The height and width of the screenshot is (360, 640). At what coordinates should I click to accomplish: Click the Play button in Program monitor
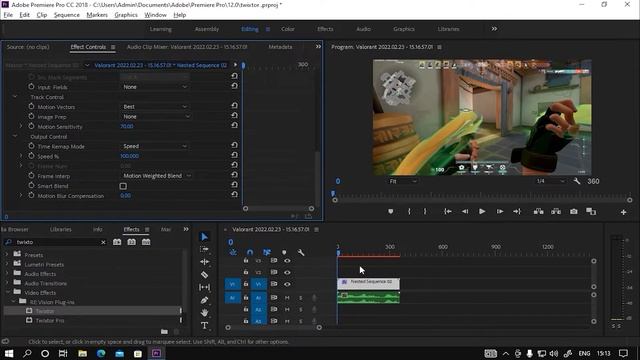coord(482,211)
